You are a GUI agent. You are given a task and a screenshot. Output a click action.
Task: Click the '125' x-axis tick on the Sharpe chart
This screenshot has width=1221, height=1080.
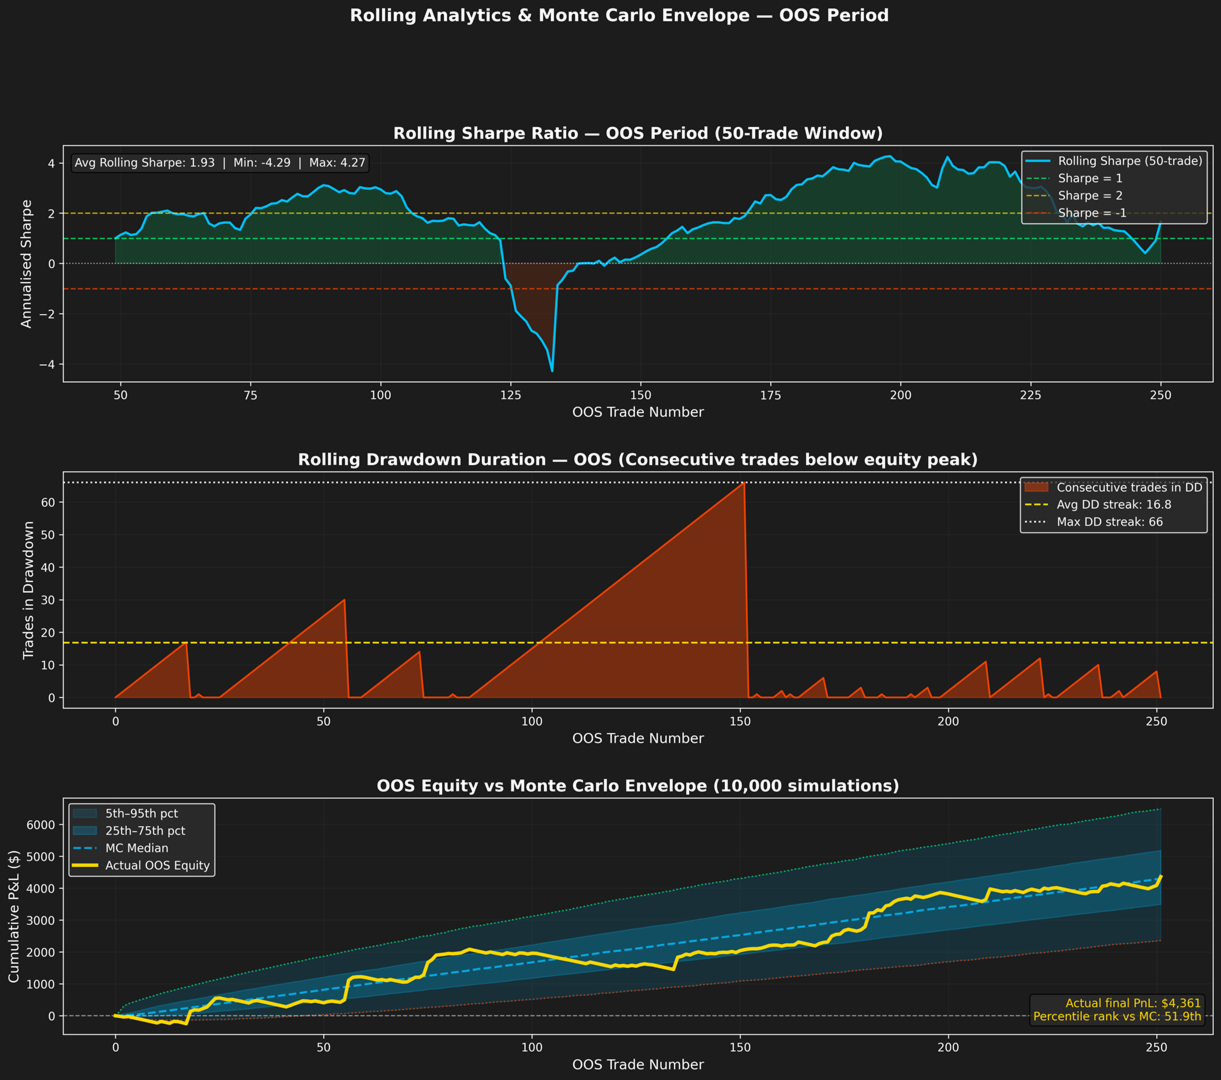[x=511, y=396]
